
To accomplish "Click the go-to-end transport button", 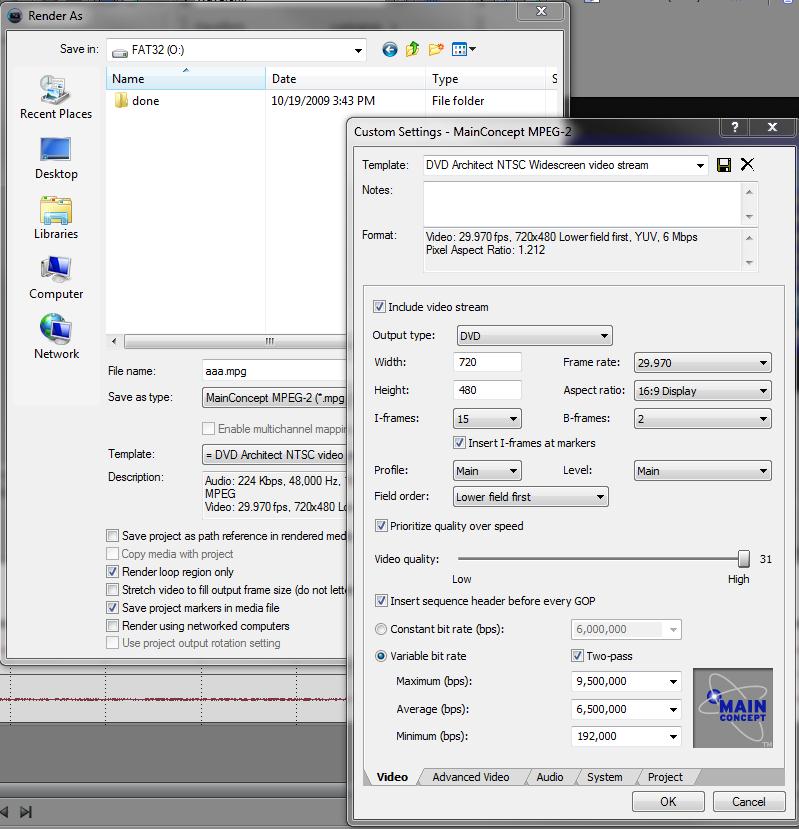I will pos(26,812).
